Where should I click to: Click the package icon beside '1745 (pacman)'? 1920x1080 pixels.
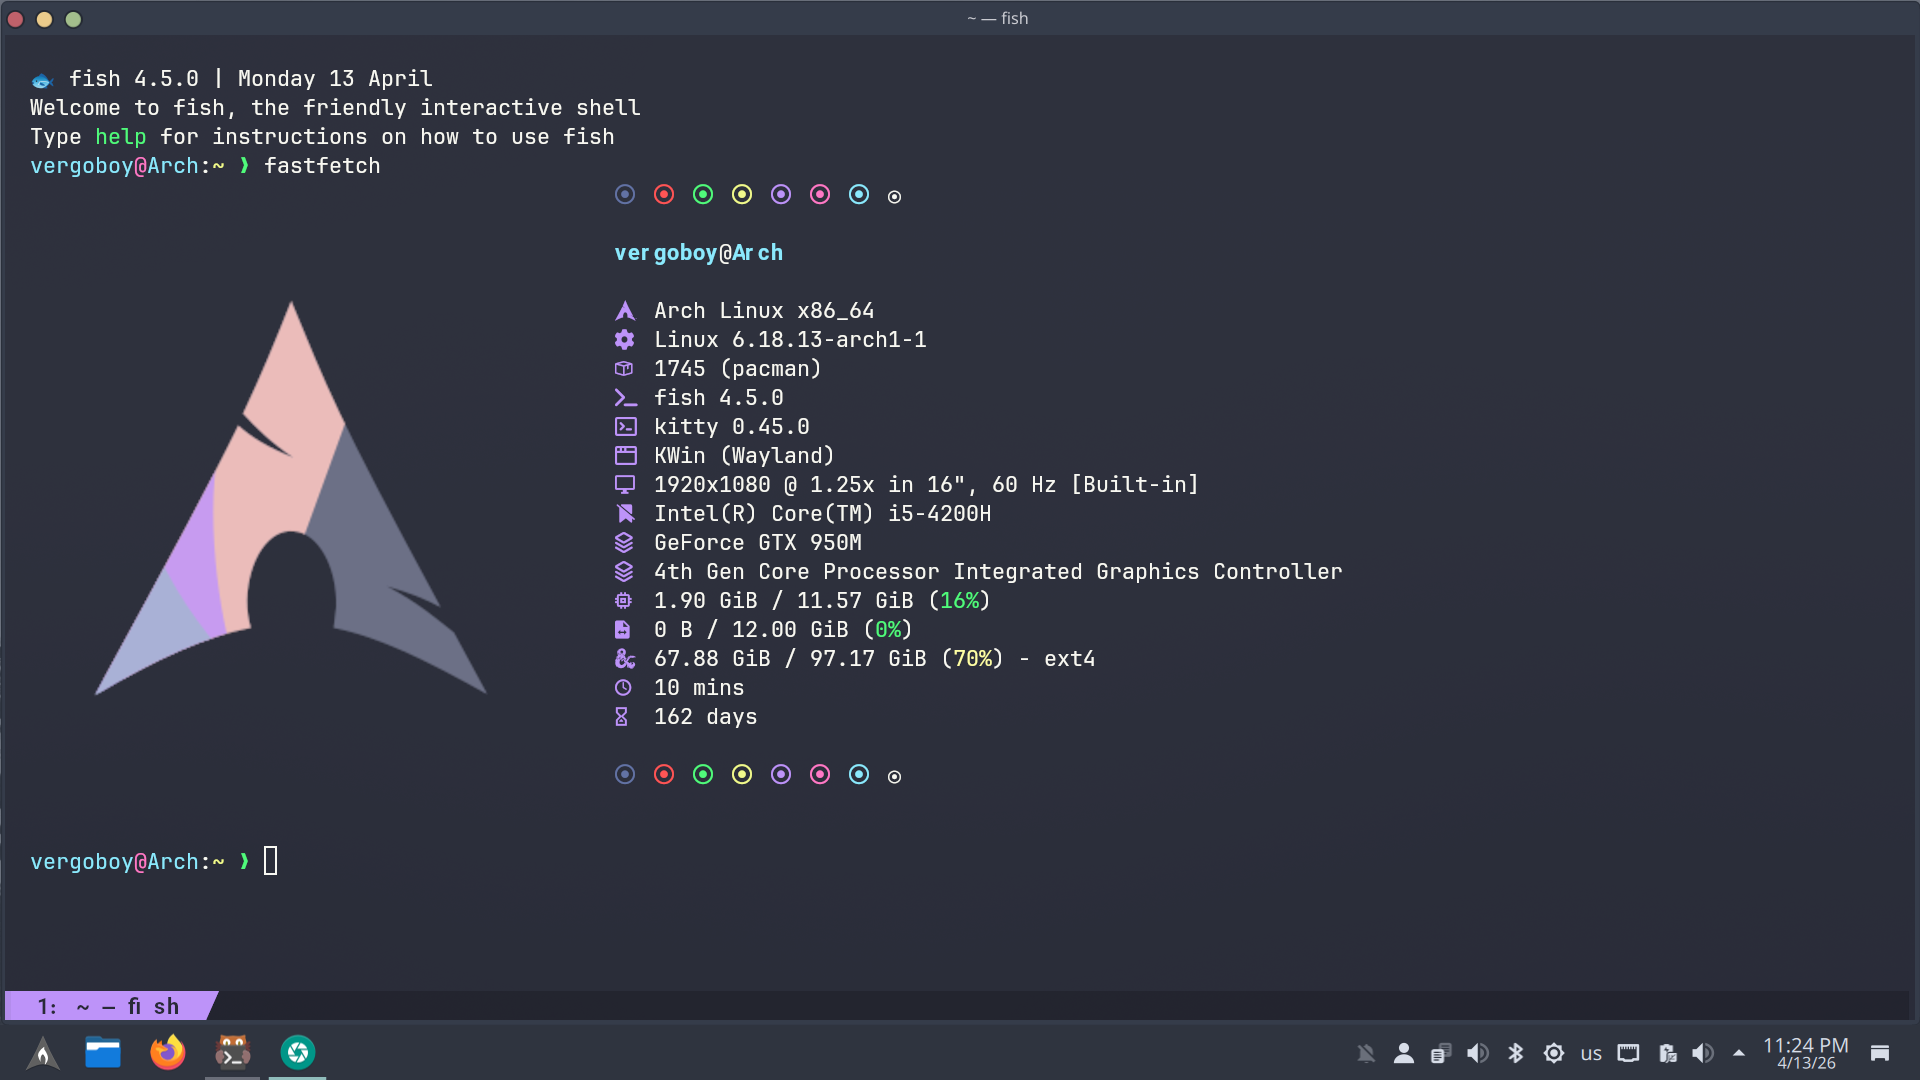(x=624, y=369)
